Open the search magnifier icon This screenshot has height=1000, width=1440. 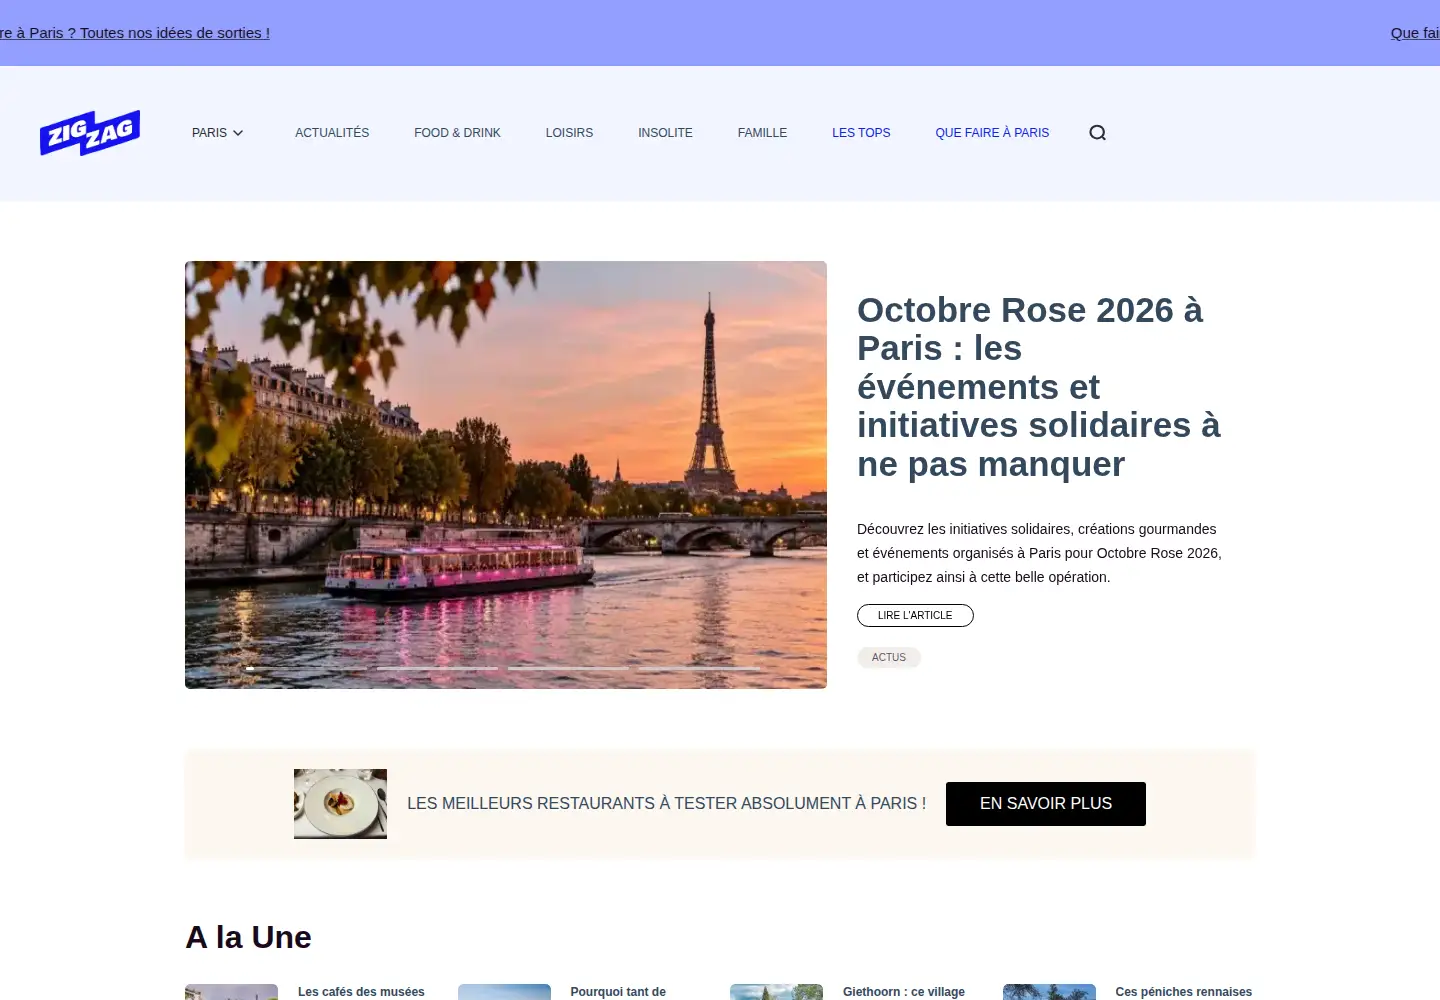point(1097,133)
